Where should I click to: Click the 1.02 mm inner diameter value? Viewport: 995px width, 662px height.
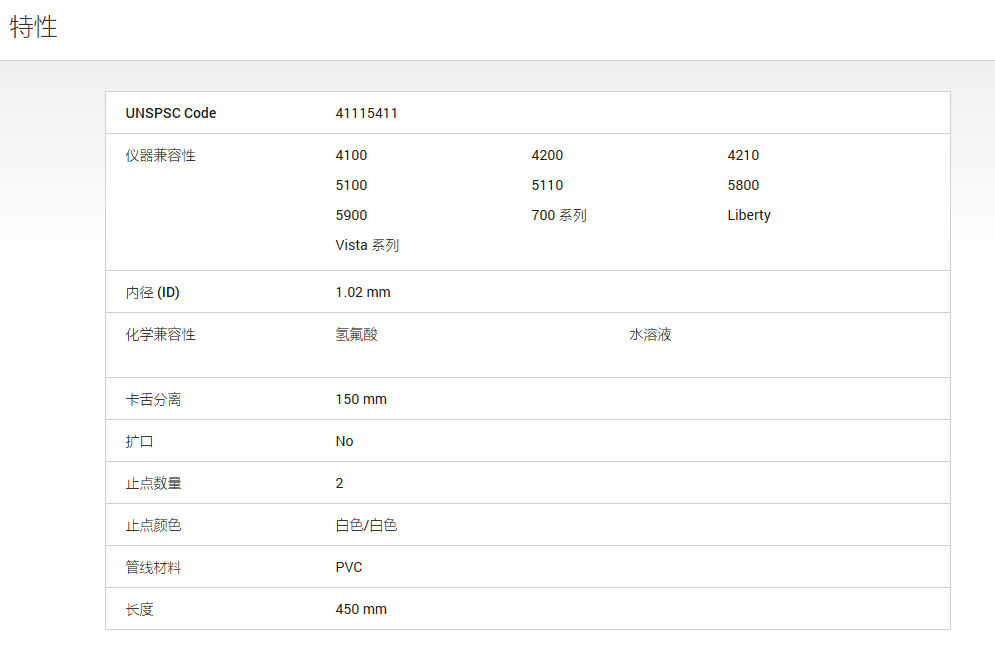[x=363, y=293]
